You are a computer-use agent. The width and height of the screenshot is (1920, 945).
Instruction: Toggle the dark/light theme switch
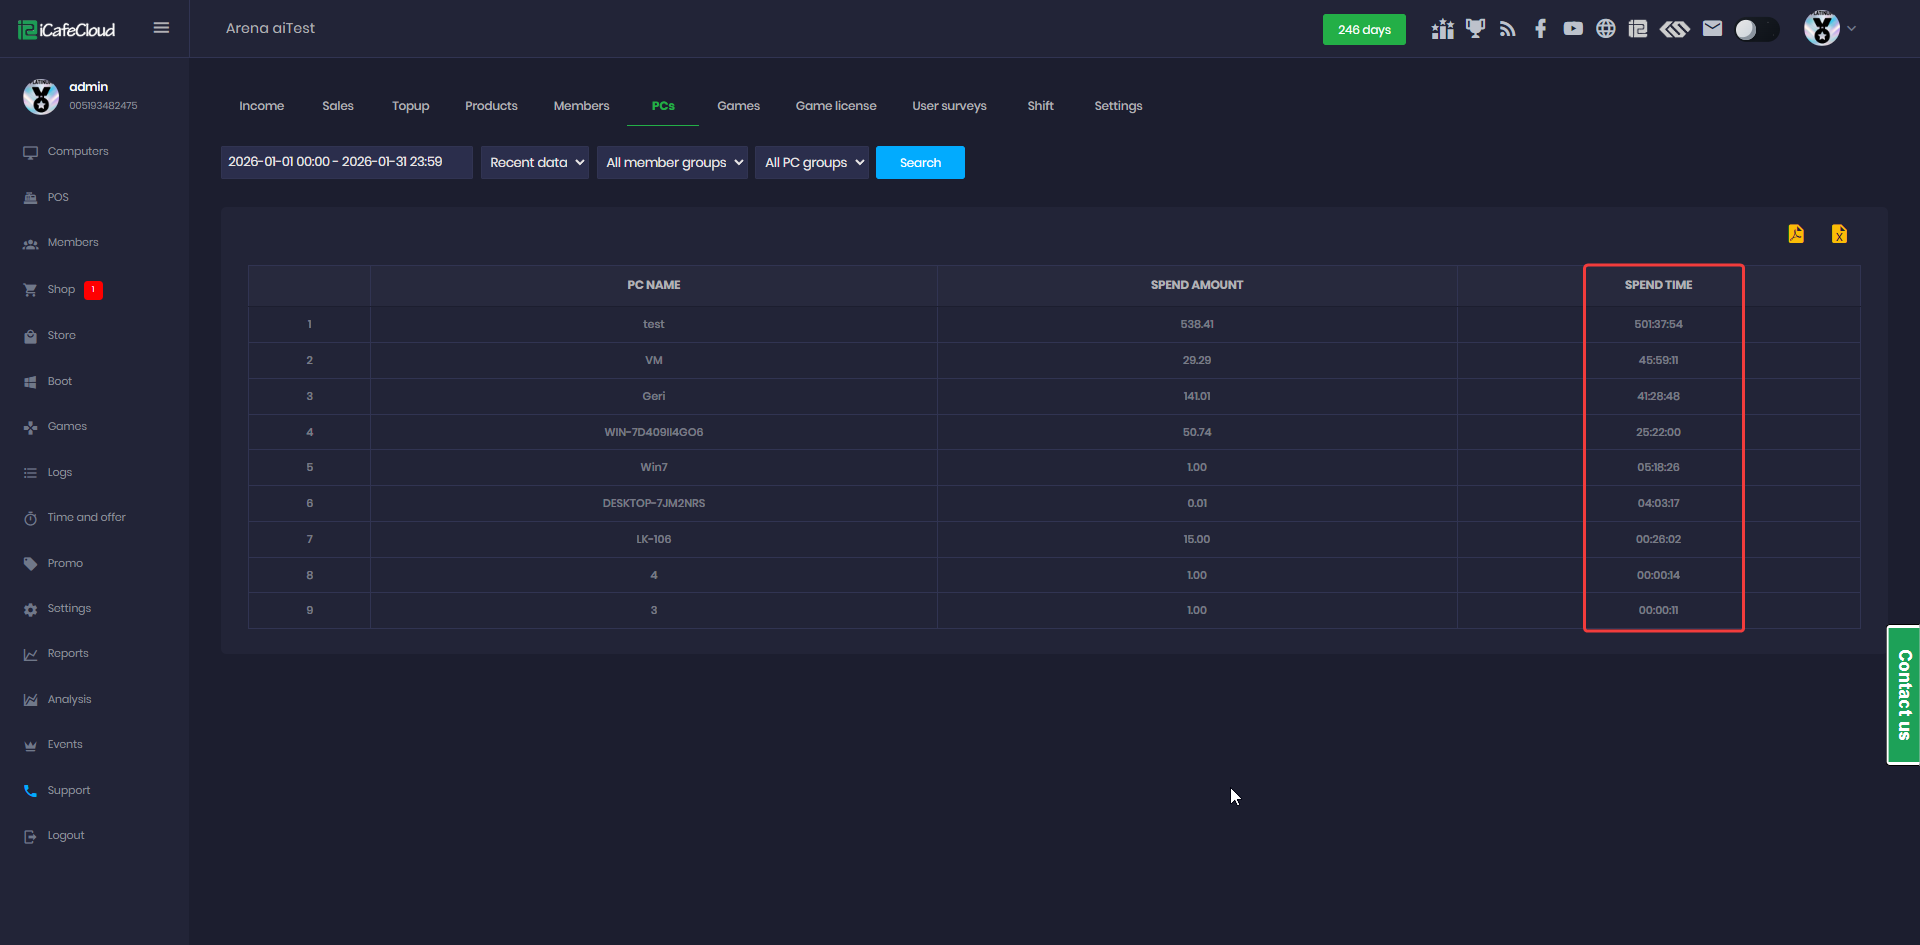point(1756,29)
